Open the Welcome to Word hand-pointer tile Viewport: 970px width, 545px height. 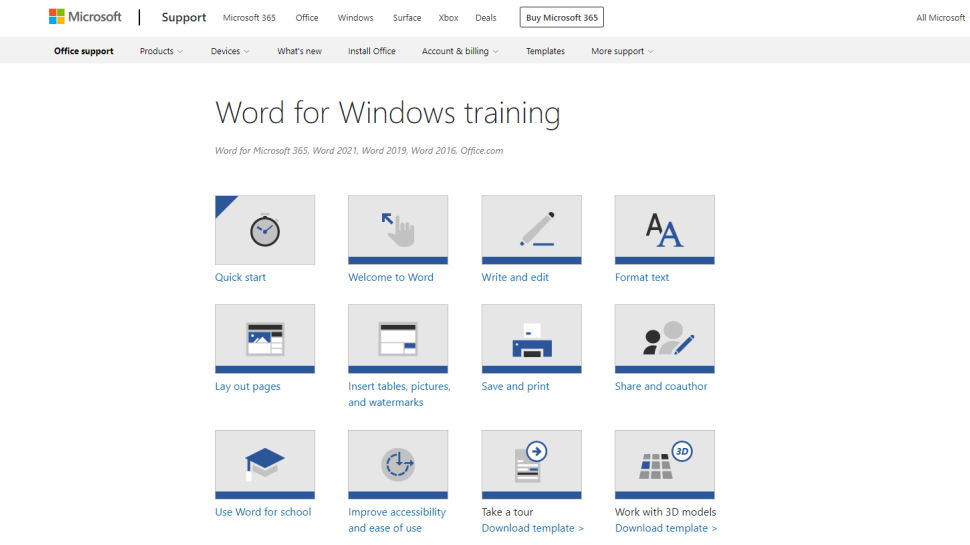tap(398, 230)
